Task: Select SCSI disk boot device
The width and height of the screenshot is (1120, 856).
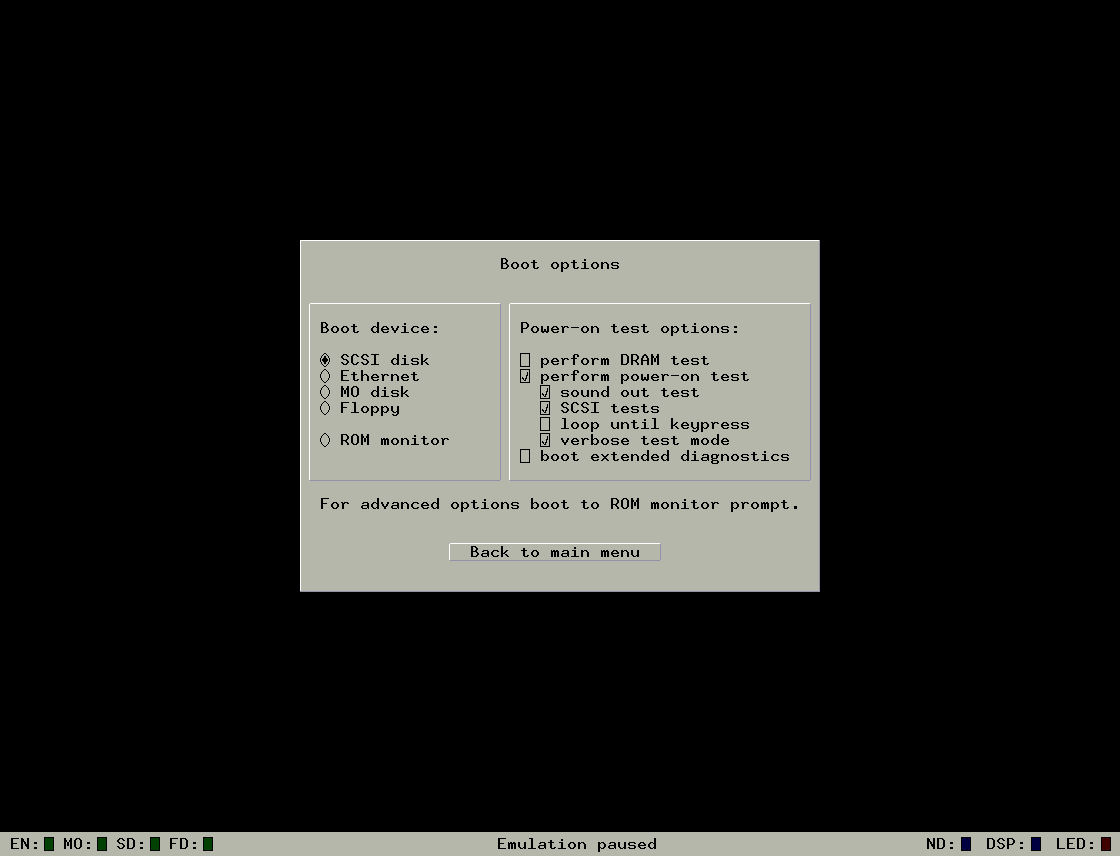Action: pos(325,359)
